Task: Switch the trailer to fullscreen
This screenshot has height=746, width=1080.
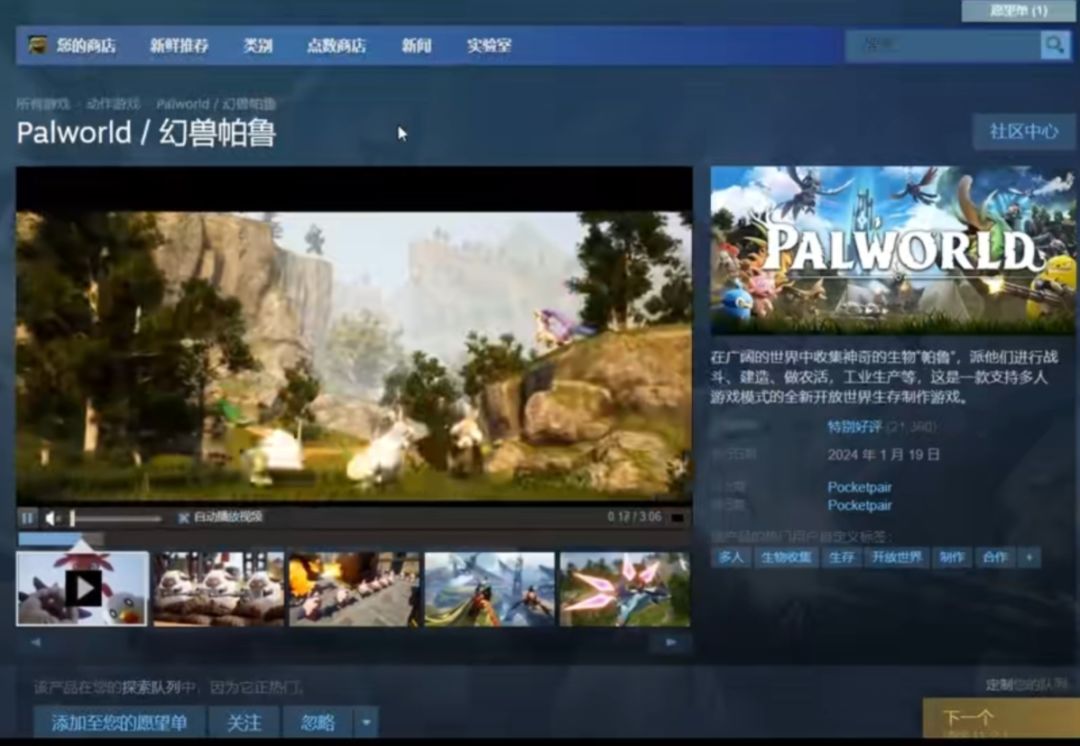Action: click(677, 517)
